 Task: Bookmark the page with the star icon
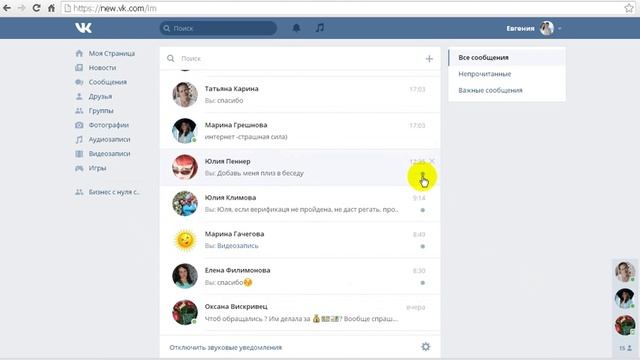[x=629, y=8]
